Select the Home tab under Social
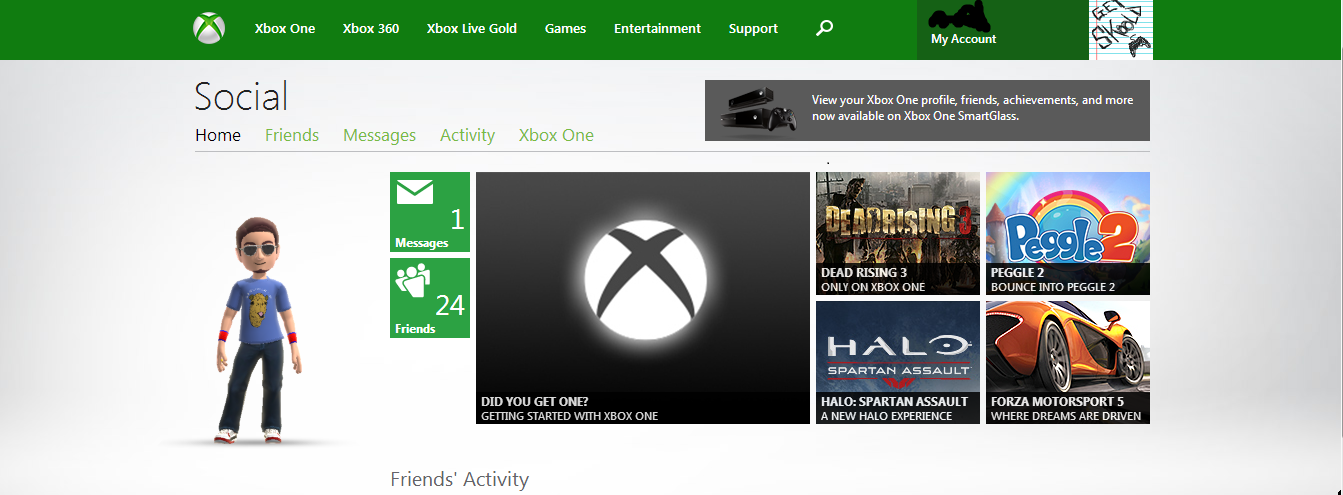The image size is (1343, 495). point(218,135)
